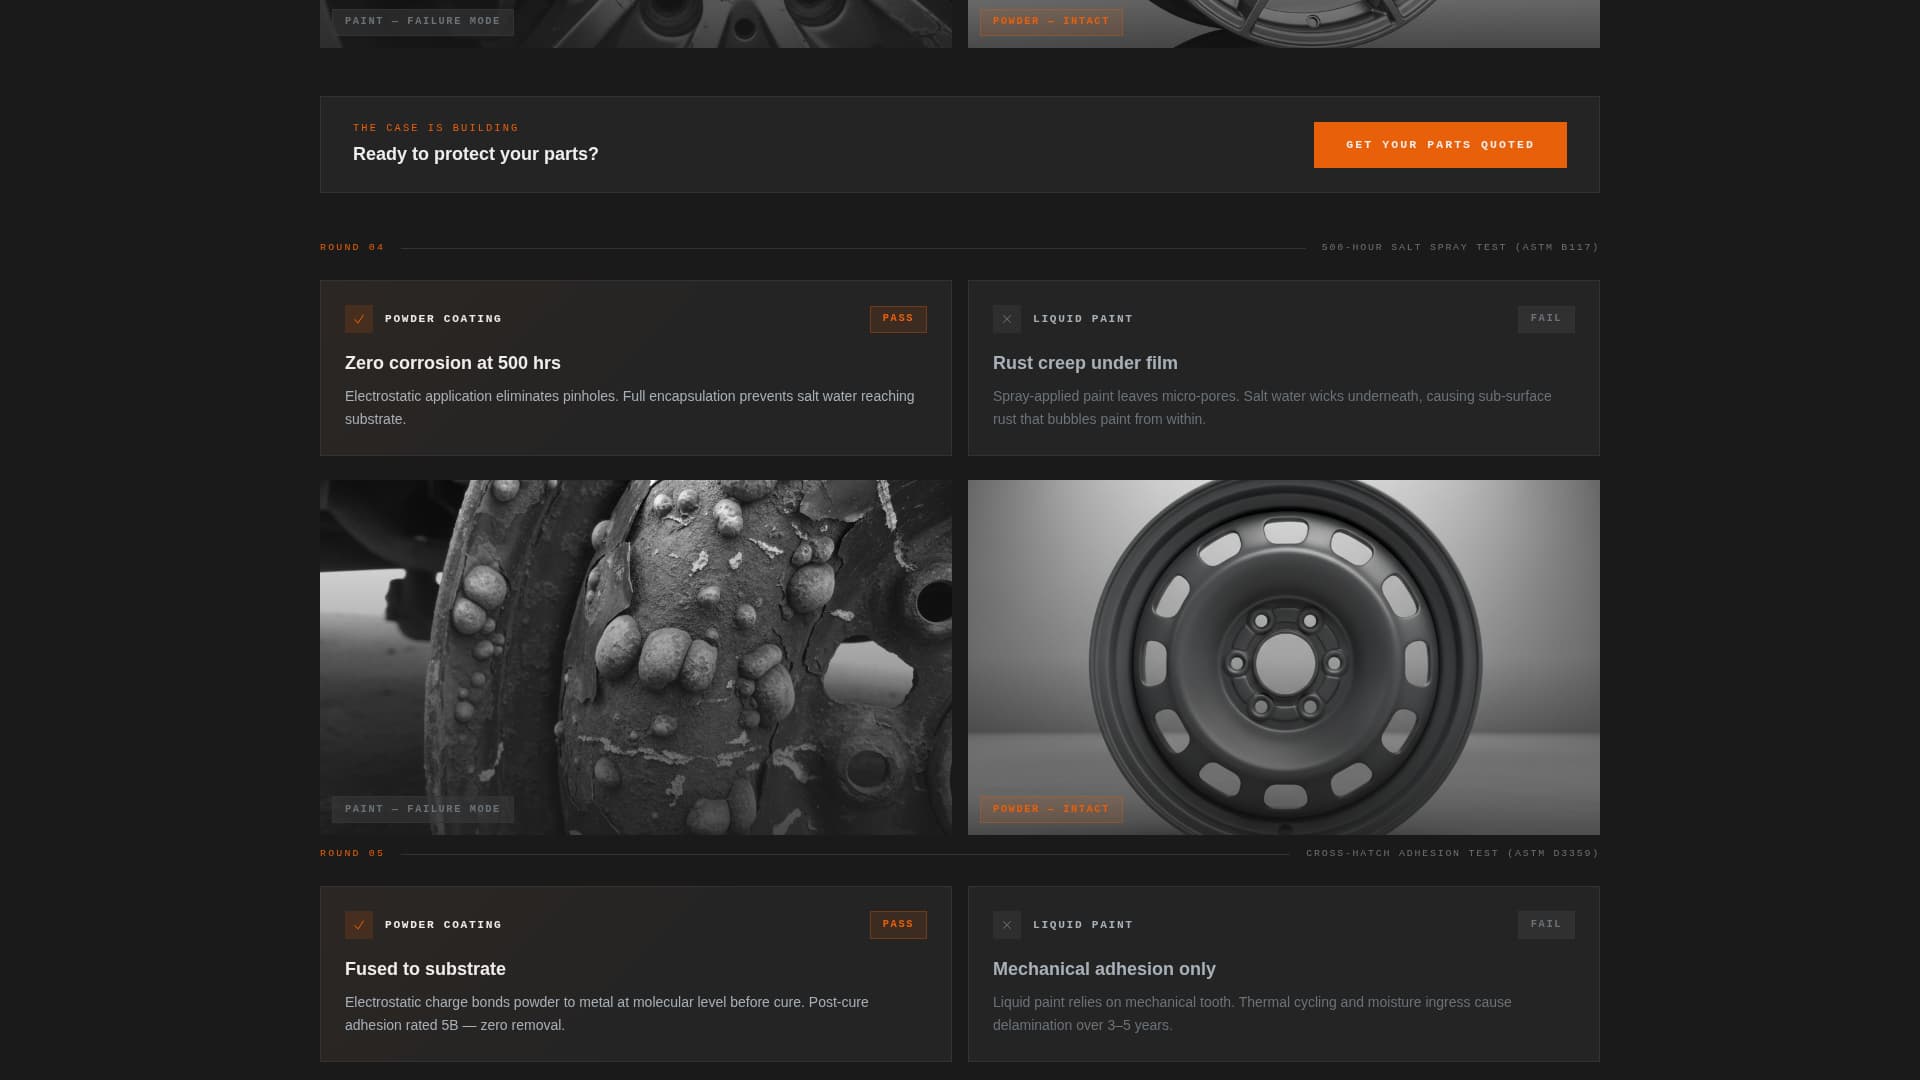Viewport: 1920px width, 1080px height.
Task: Click the PASS badge in the Round 04 powder card
Action: (x=897, y=319)
